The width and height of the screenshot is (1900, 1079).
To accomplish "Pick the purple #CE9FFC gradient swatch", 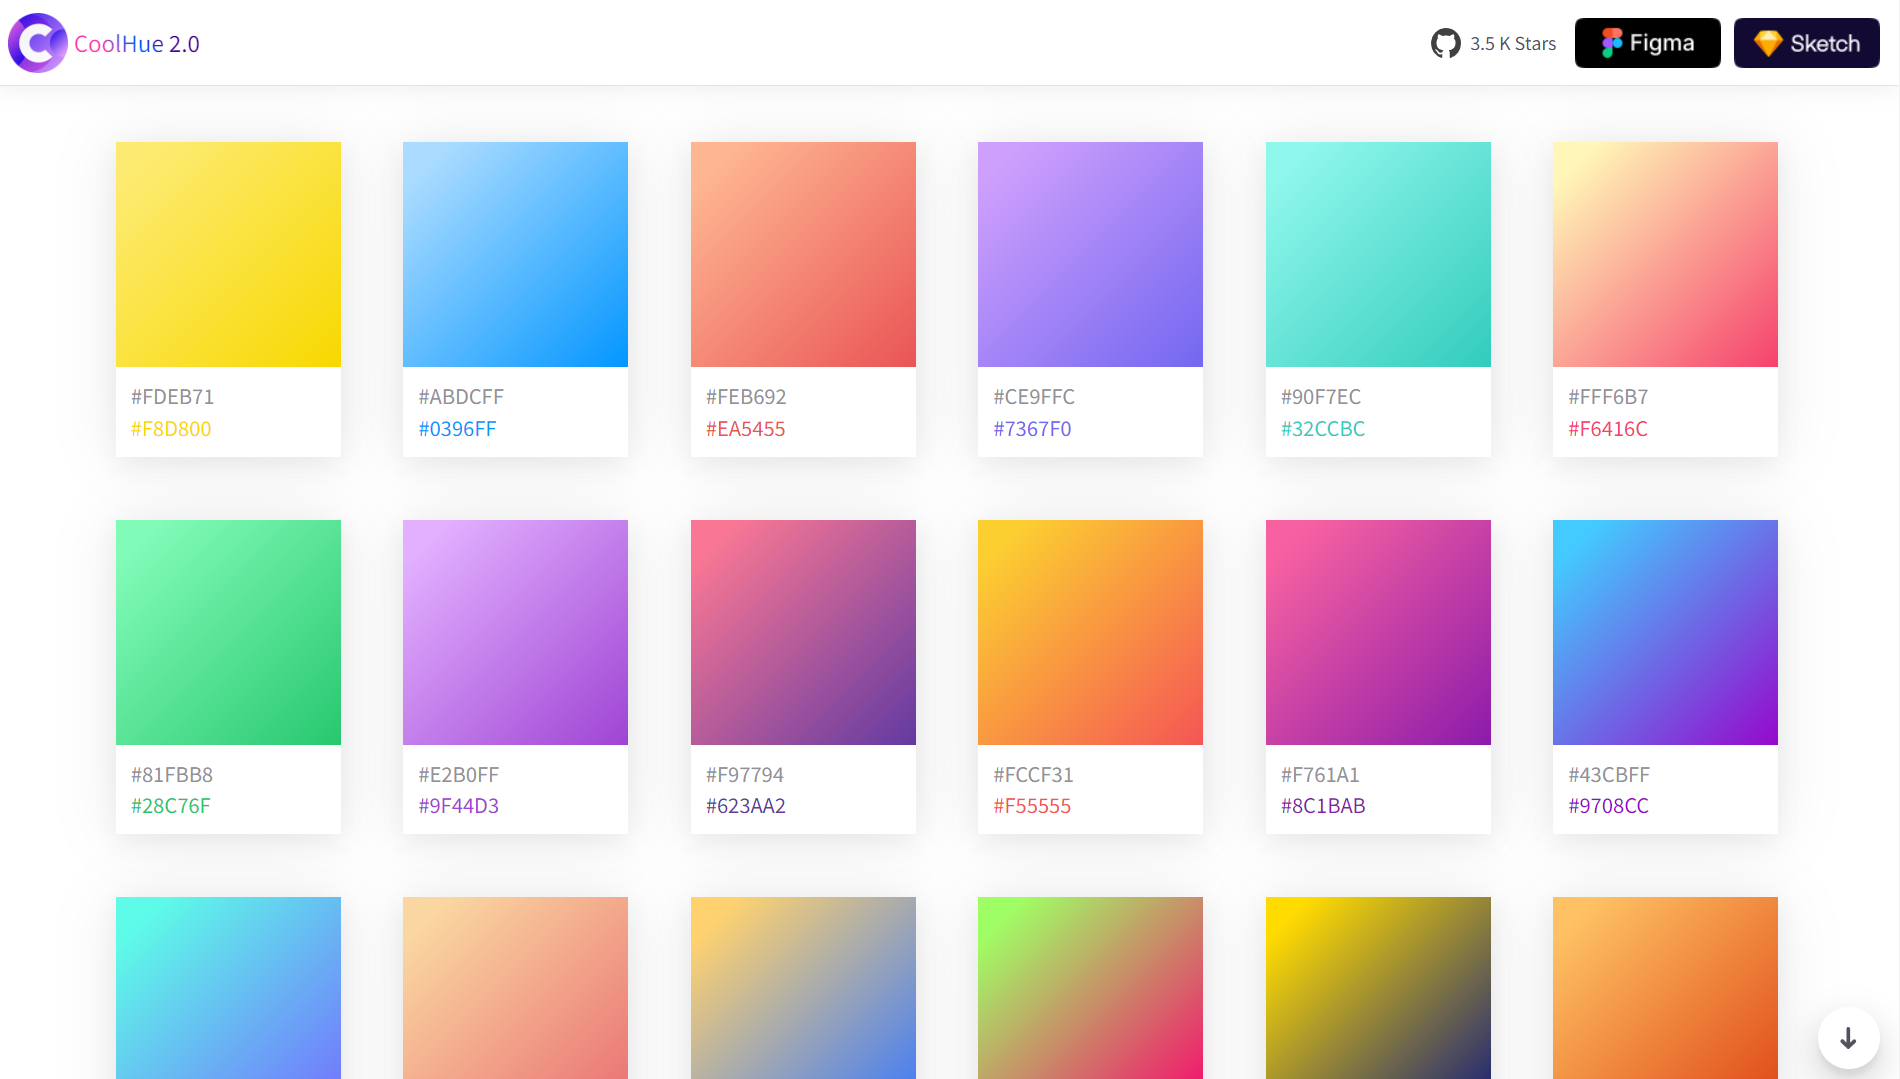I will (x=1090, y=254).
